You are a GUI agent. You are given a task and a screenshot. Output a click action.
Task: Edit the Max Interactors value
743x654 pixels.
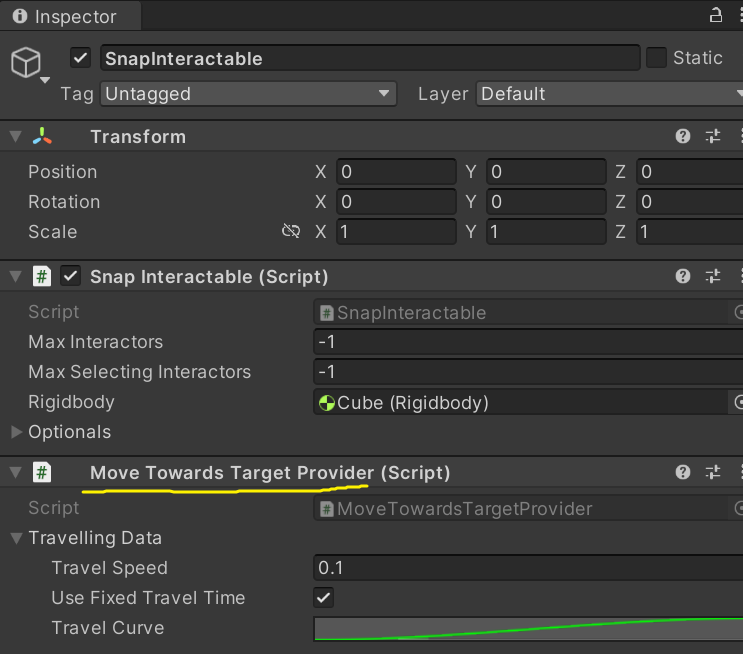pyautogui.click(x=528, y=342)
